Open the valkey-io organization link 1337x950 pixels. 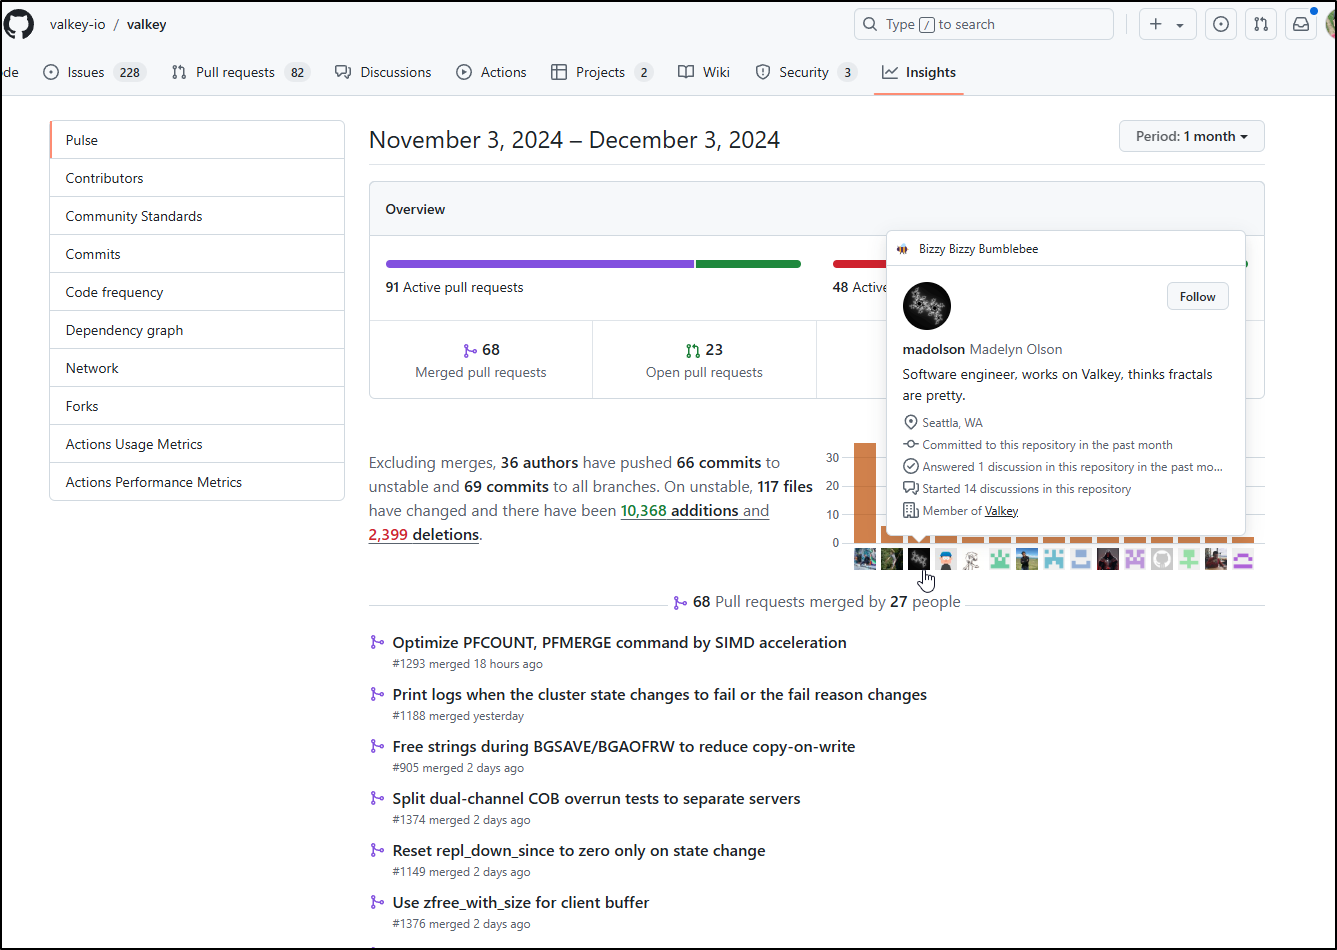pyautogui.click(x=77, y=24)
